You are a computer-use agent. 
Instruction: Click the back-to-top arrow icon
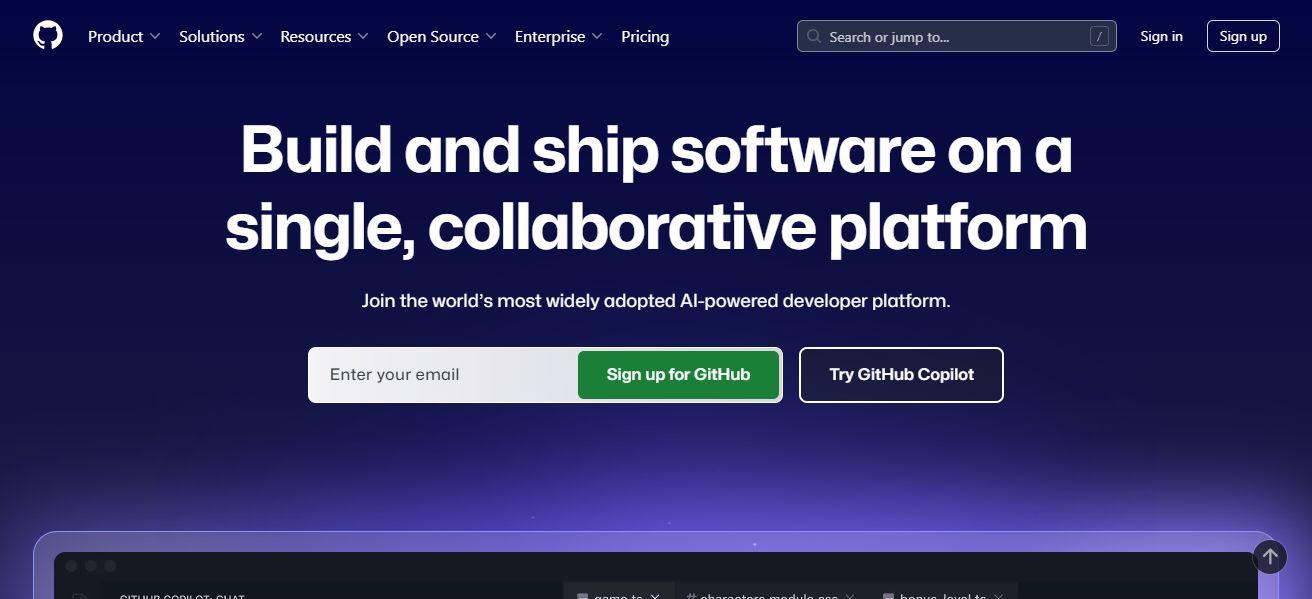(1269, 556)
